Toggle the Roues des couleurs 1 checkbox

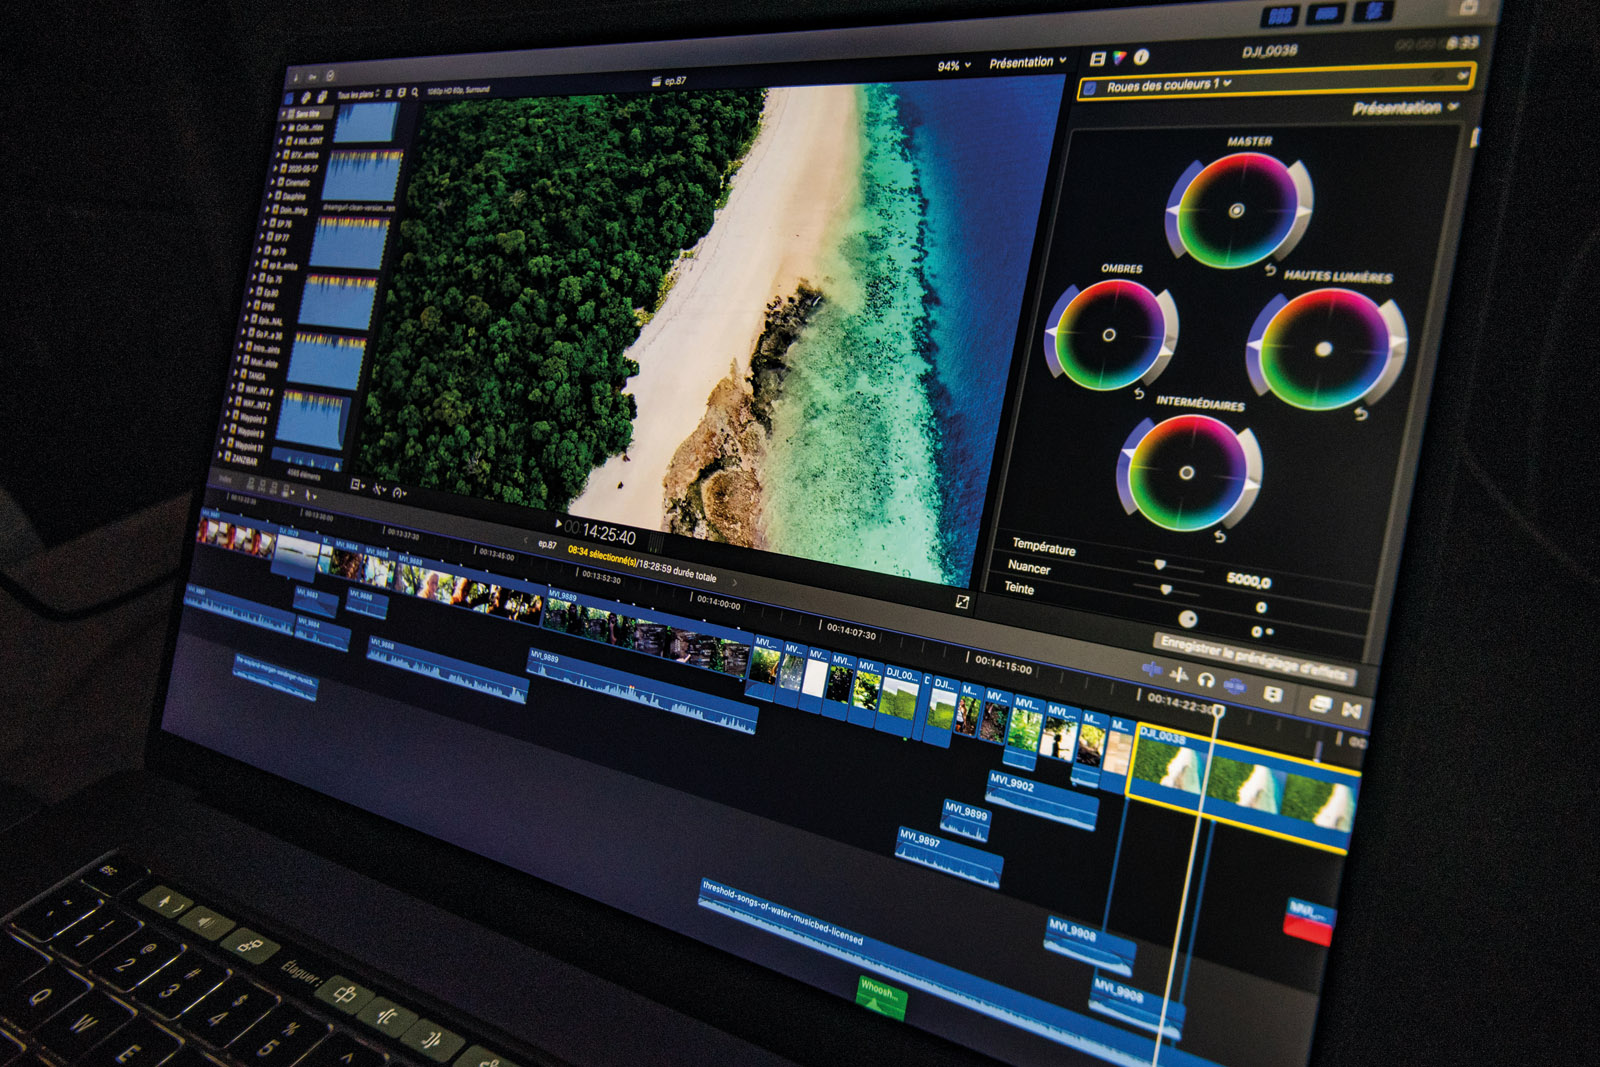click(x=1090, y=88)
